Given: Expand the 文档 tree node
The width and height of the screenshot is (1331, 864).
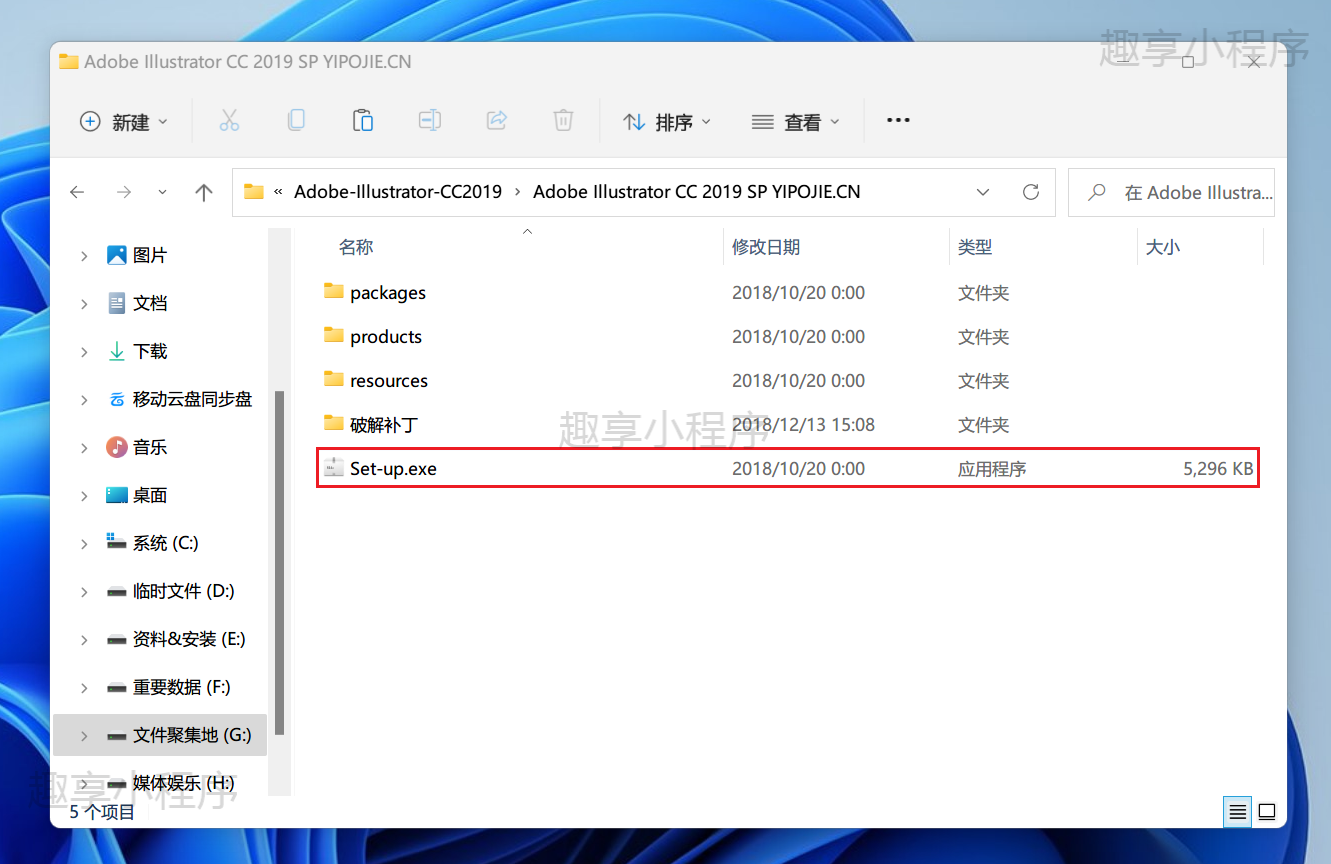Looking at the screenshot, I should click(x=84, y=304).
